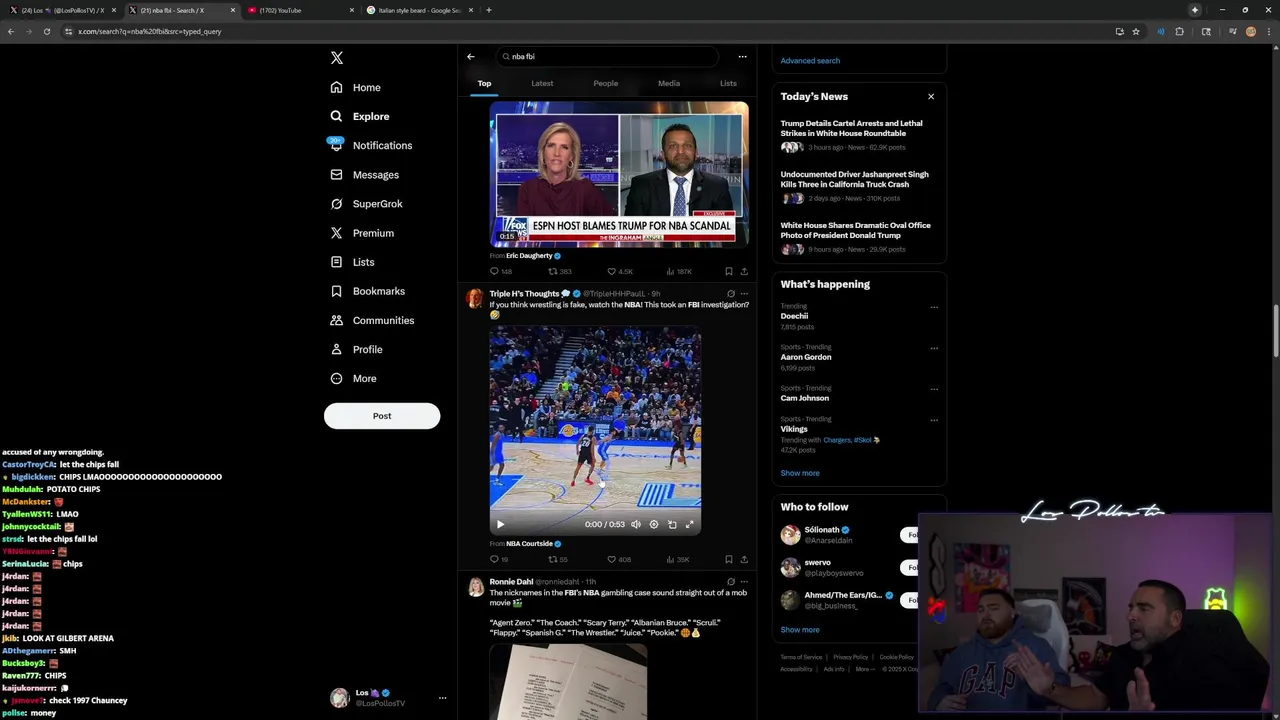Close the Today's News panel
Screen dimensions: 1280x720
(x=931, y=97)
